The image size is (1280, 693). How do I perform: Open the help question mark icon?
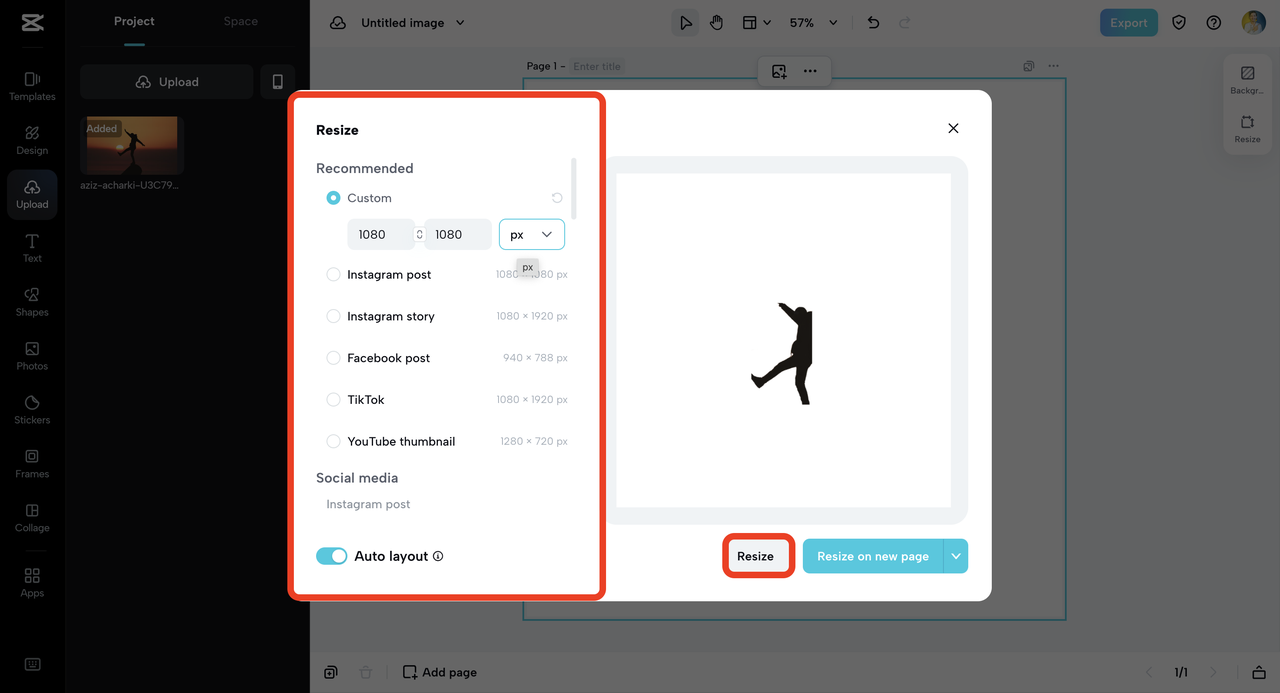tap(1213, 22)
